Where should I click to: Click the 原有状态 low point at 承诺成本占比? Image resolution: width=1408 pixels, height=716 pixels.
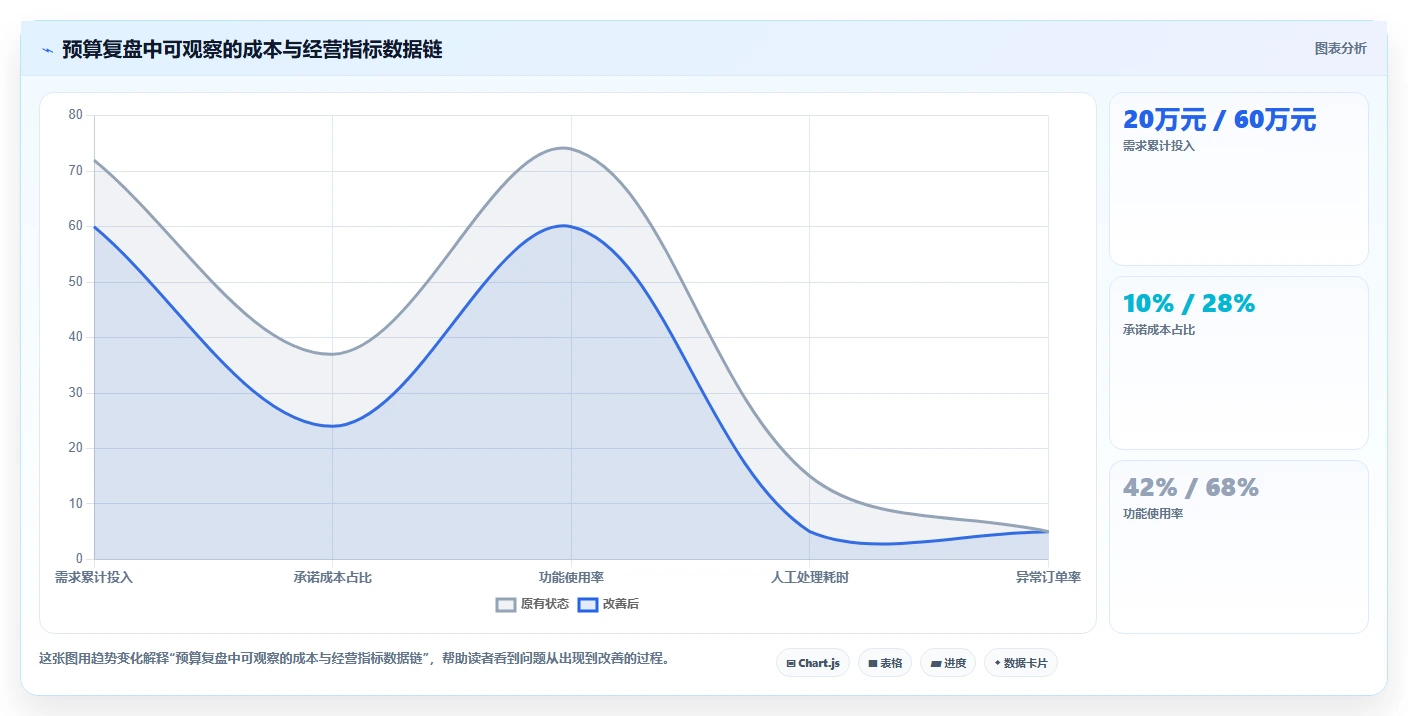[x=332, y=354]
